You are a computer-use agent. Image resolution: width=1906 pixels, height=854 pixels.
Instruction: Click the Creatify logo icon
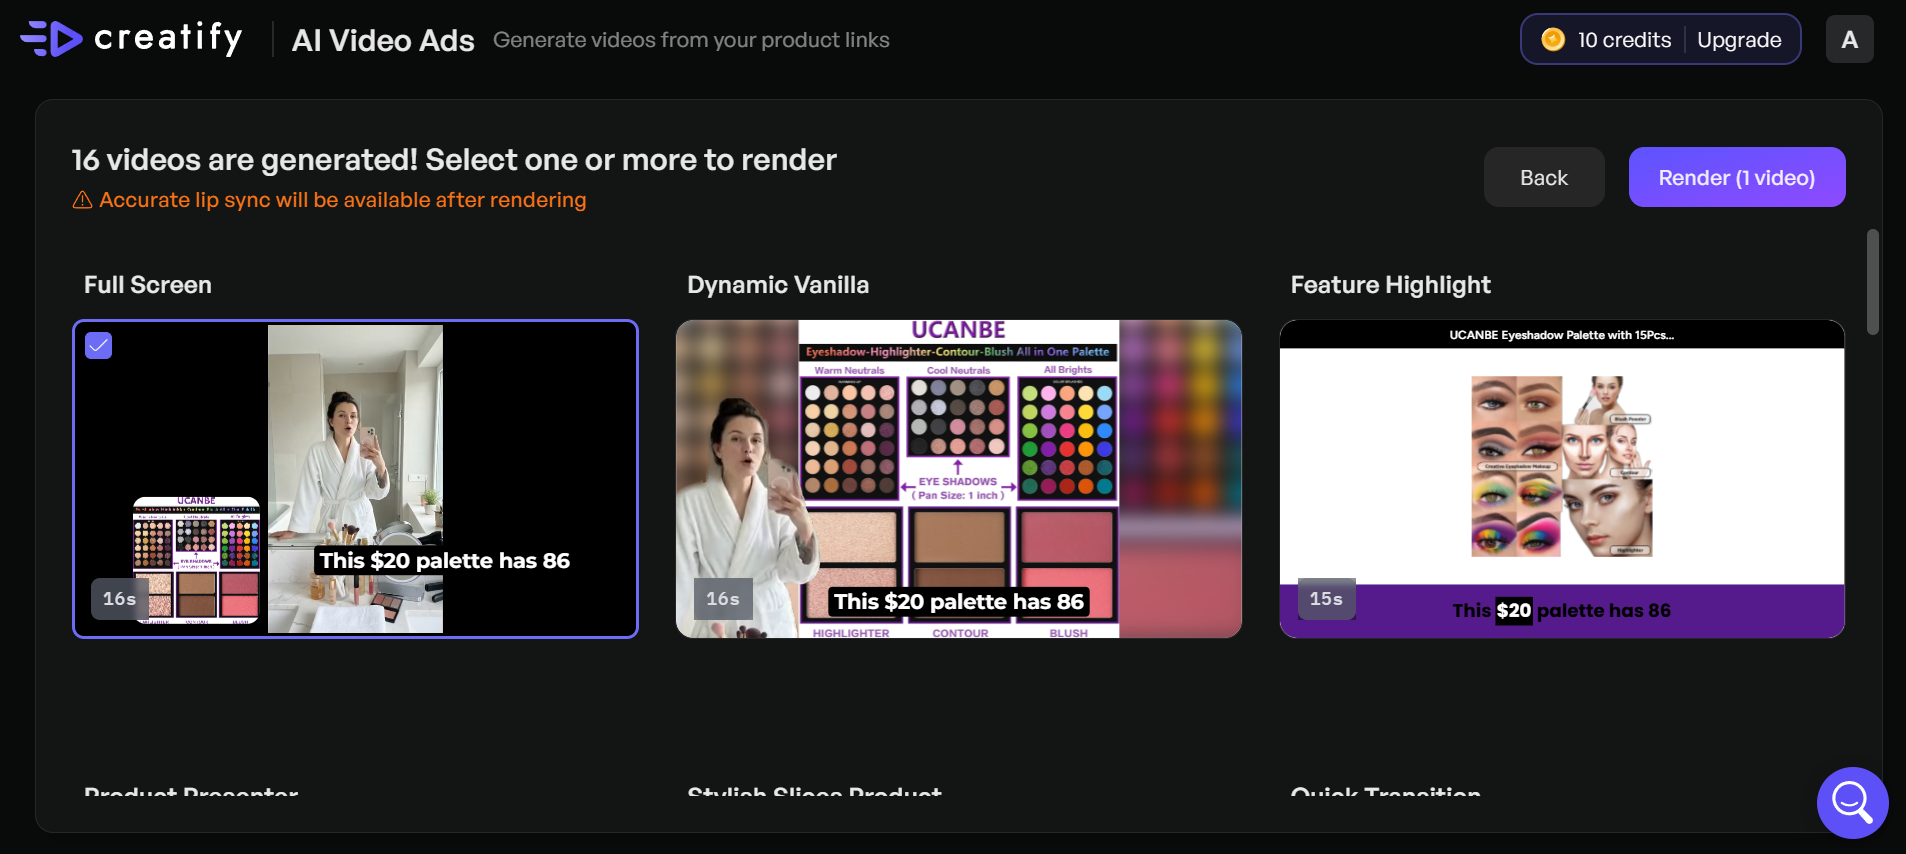(52, 39)
